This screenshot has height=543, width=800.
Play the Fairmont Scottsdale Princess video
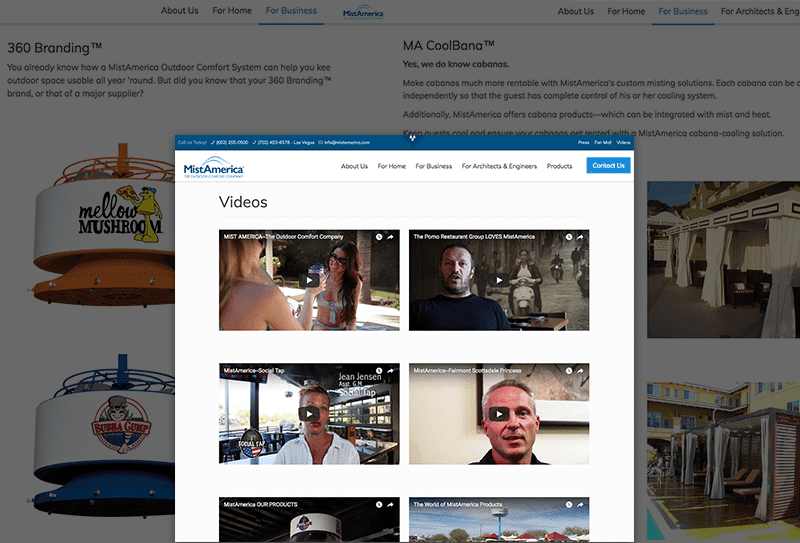[x=499, y=413]
